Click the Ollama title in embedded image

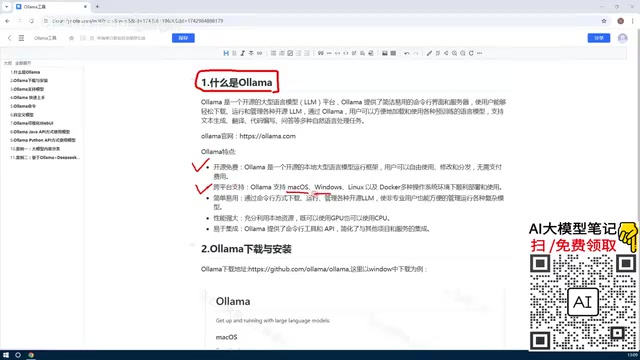[x=233, y=302]
